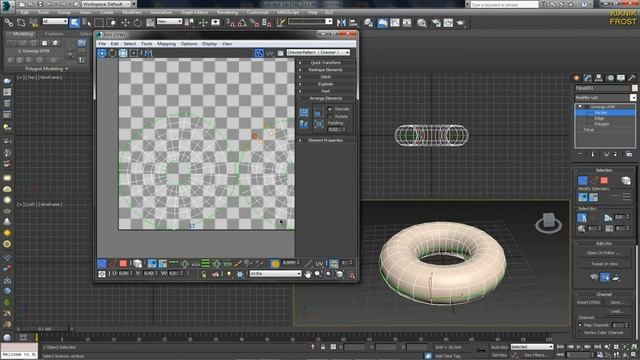Click the lock selection icon in Edit UVWs

pyautogui.click(x=204, y=274)
